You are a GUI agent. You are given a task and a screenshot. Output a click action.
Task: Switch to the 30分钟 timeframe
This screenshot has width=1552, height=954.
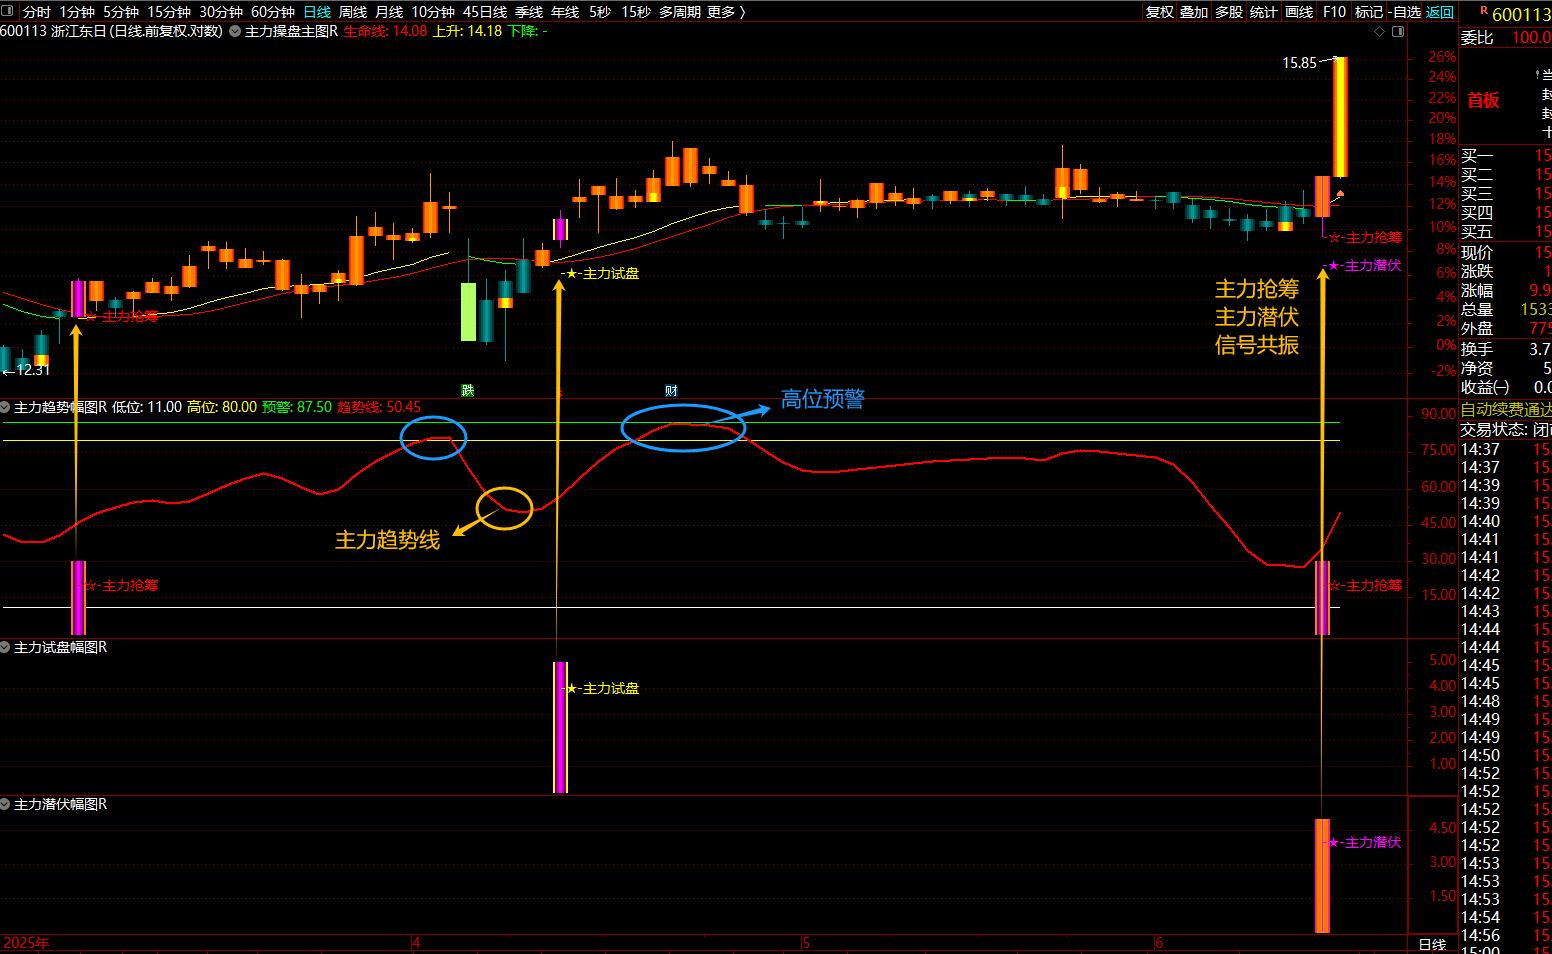point(221,12)
